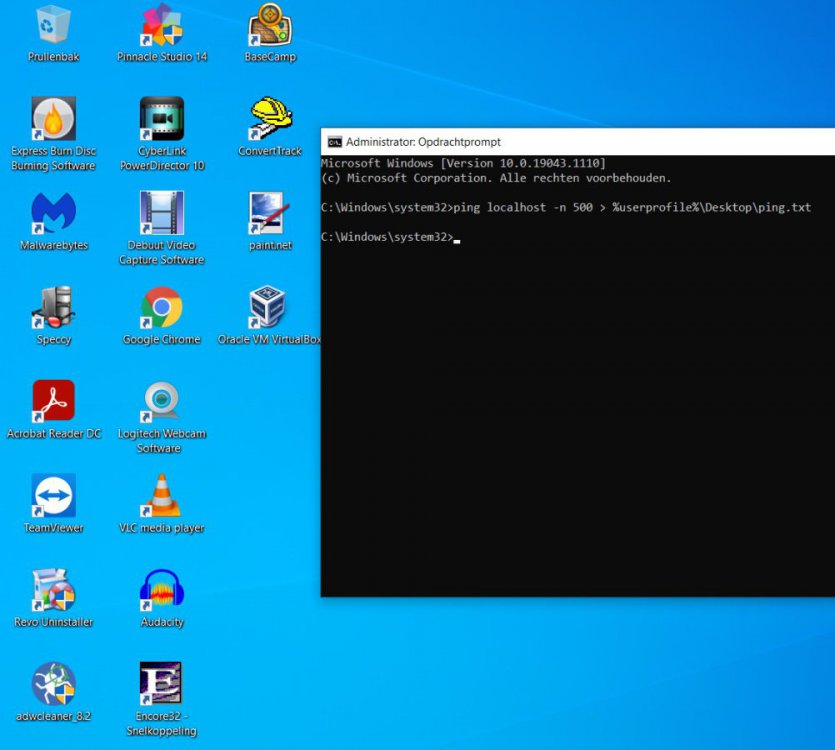Click the paint.net desktop shortcut
Image resolution: width=835 pixels, height=750 pixels.
click(269, 213)
